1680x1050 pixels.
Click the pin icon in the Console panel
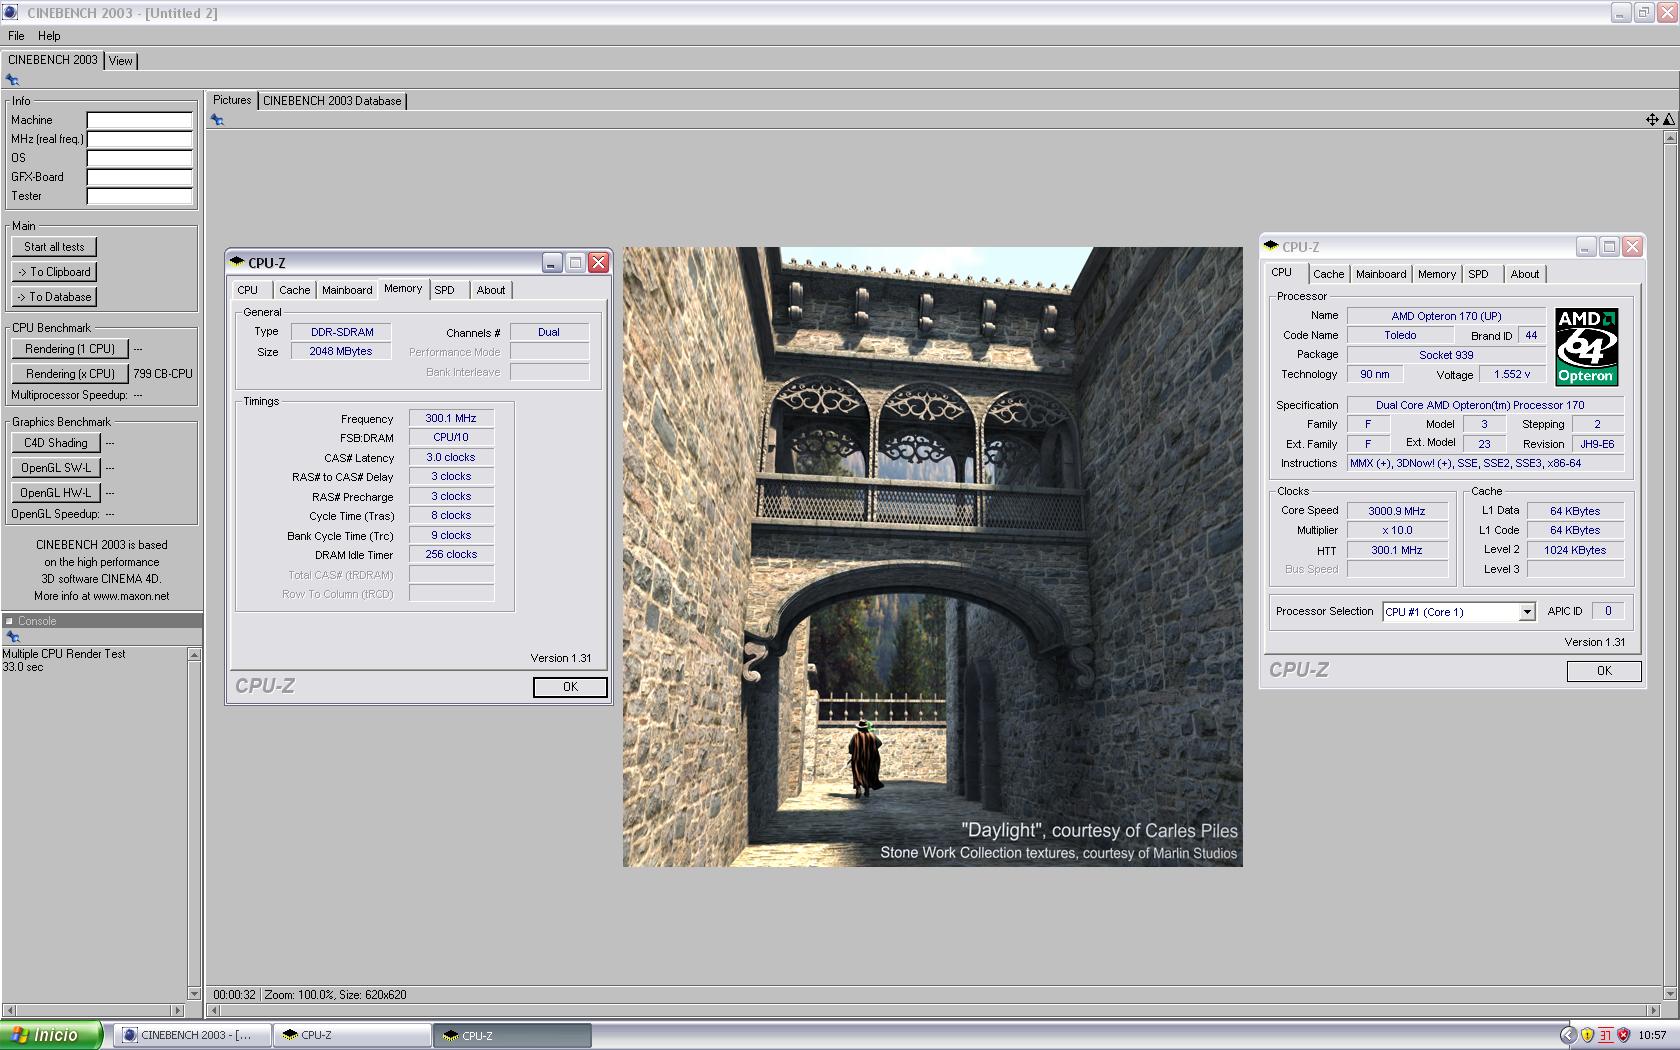tap(12, 637)
